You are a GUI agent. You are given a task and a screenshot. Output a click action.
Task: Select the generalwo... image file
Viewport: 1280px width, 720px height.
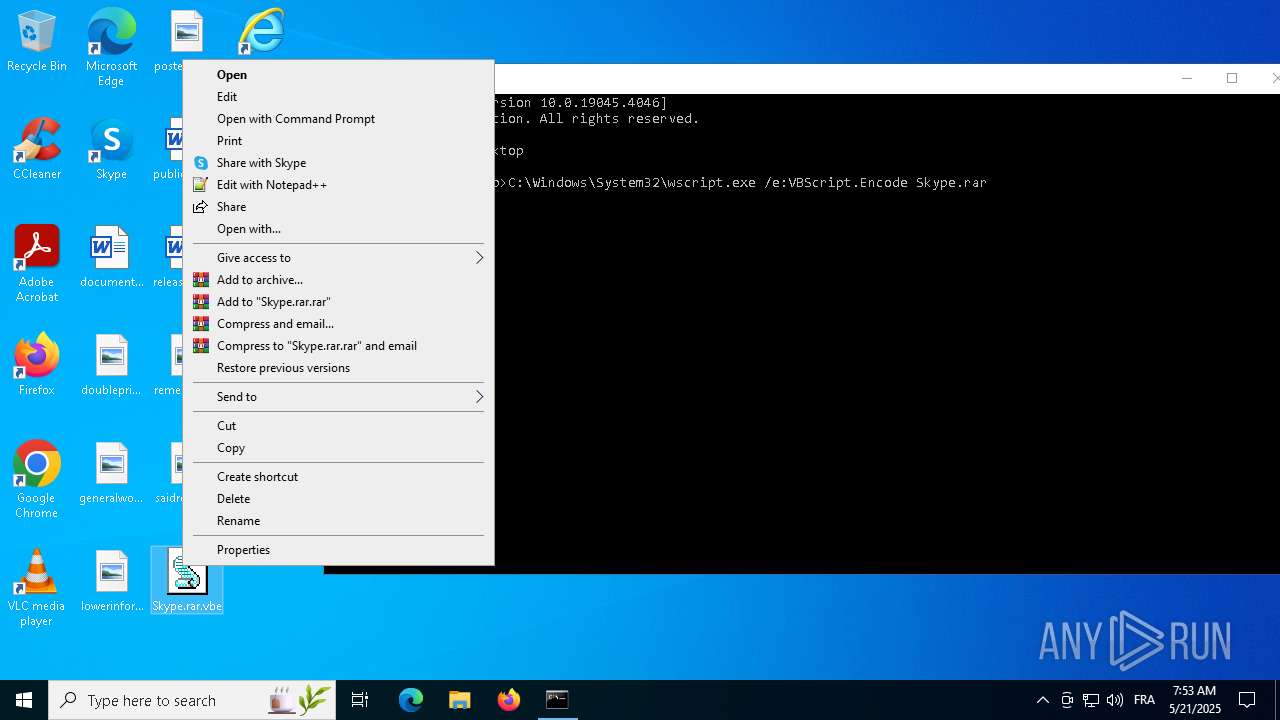(112, 472)
